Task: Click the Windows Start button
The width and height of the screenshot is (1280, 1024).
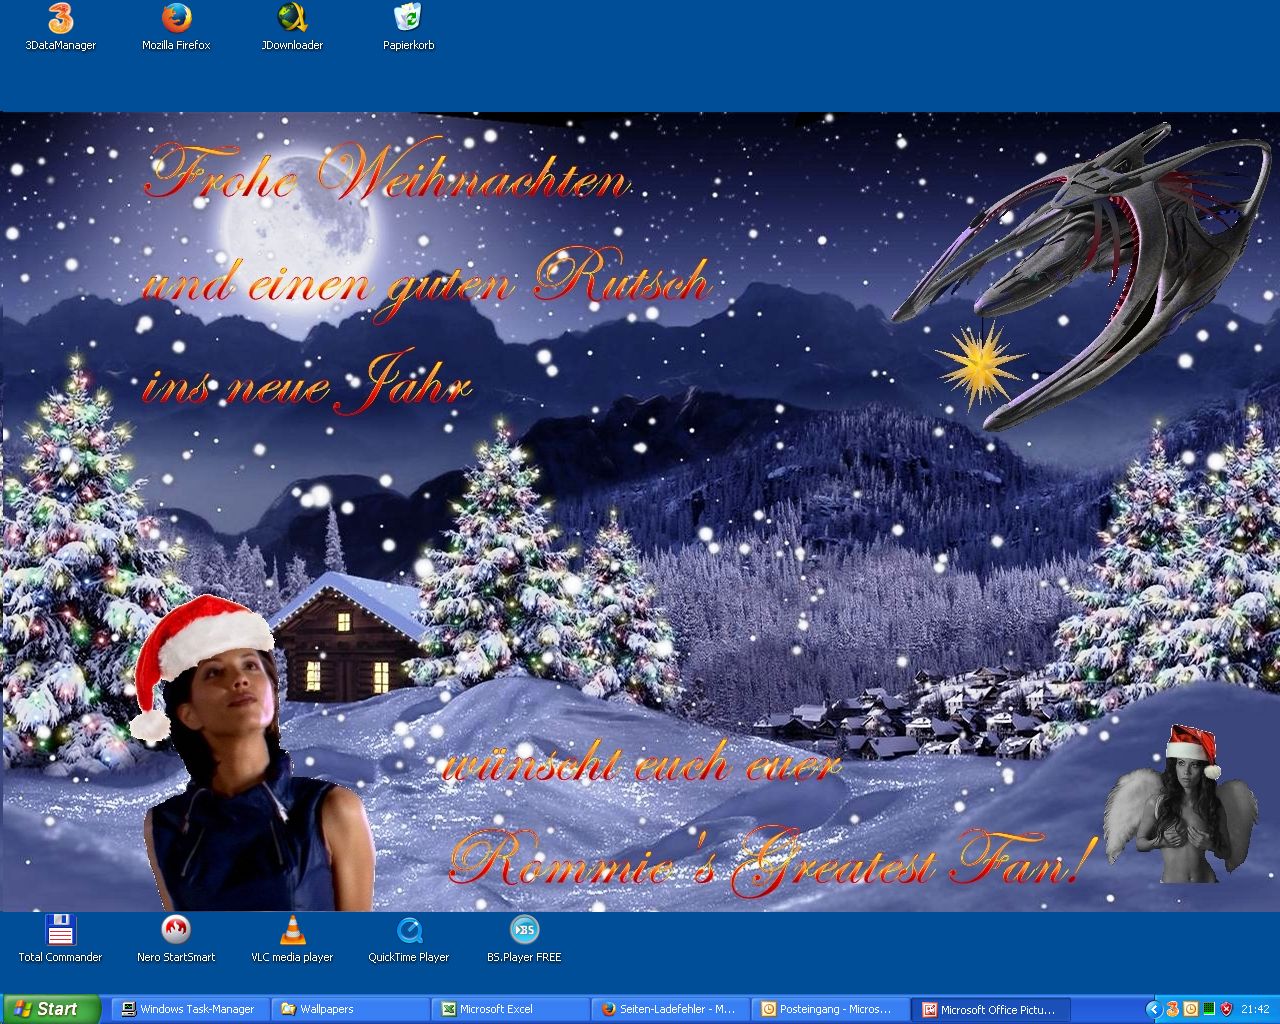Action: tap(51, 1009)
